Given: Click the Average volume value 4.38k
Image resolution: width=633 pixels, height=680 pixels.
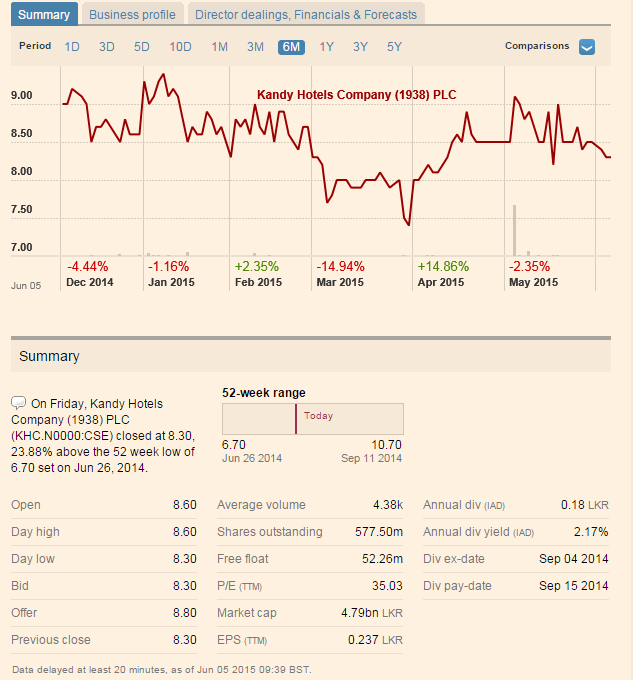Looking at the screenshot, I should (x=388, y=505).
